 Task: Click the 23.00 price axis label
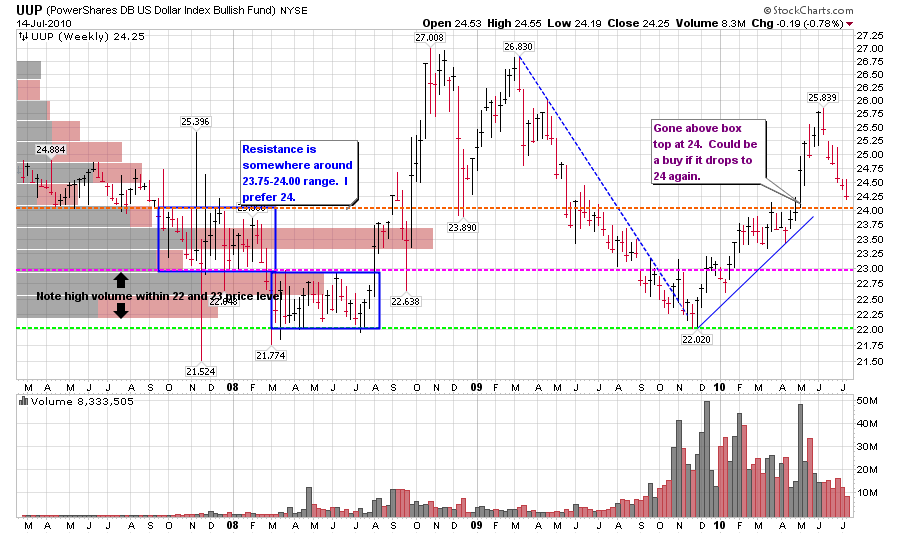(870, 269)
